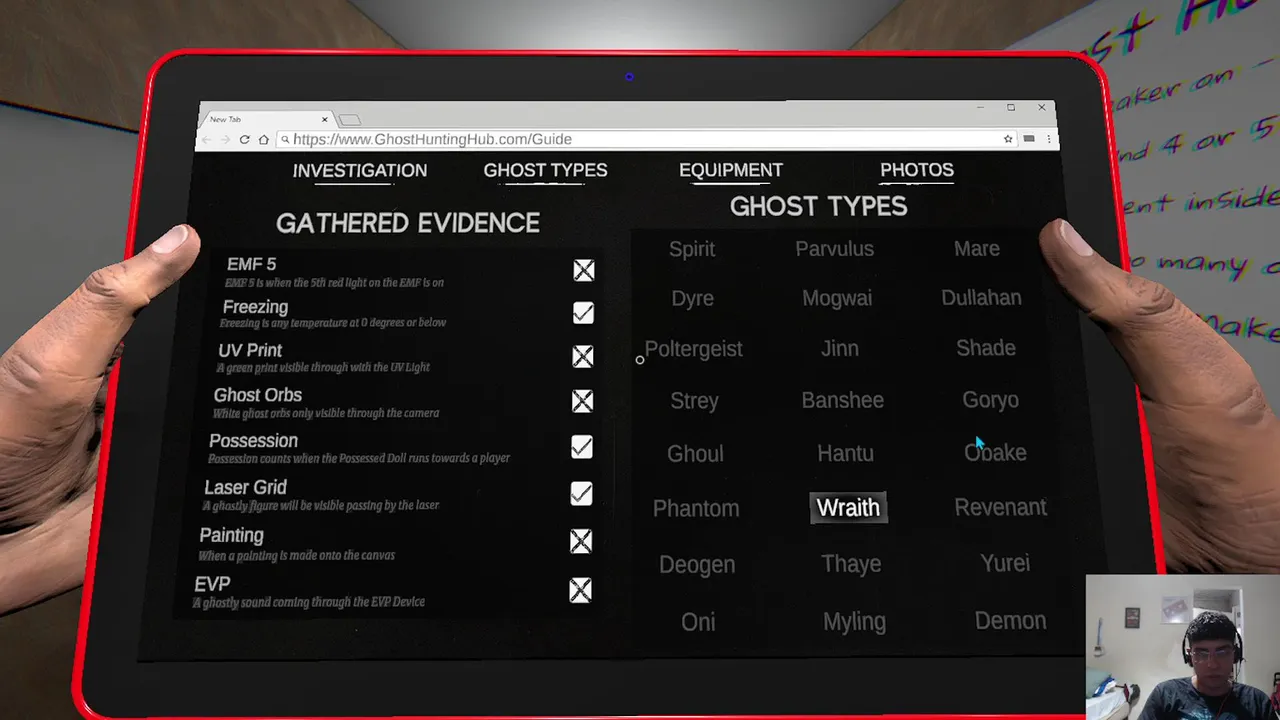
Task: Open the GHOST TYPES tab
Action: click(x=545, y=171)
